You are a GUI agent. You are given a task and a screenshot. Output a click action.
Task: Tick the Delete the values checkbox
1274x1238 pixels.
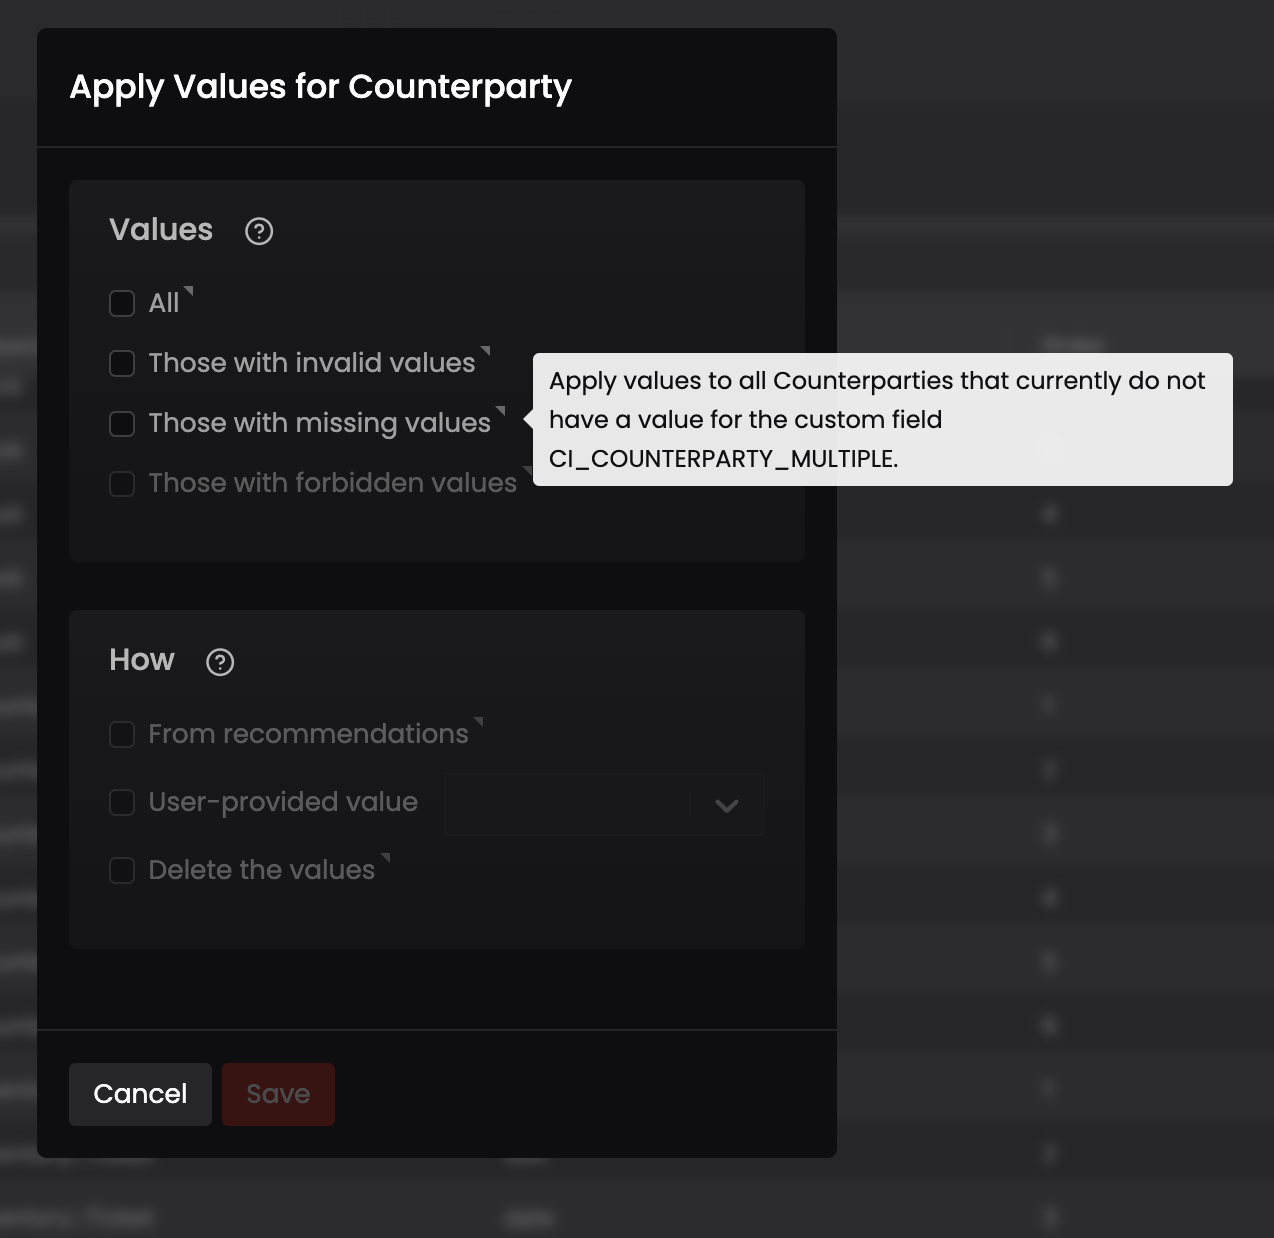pos(122,870)
